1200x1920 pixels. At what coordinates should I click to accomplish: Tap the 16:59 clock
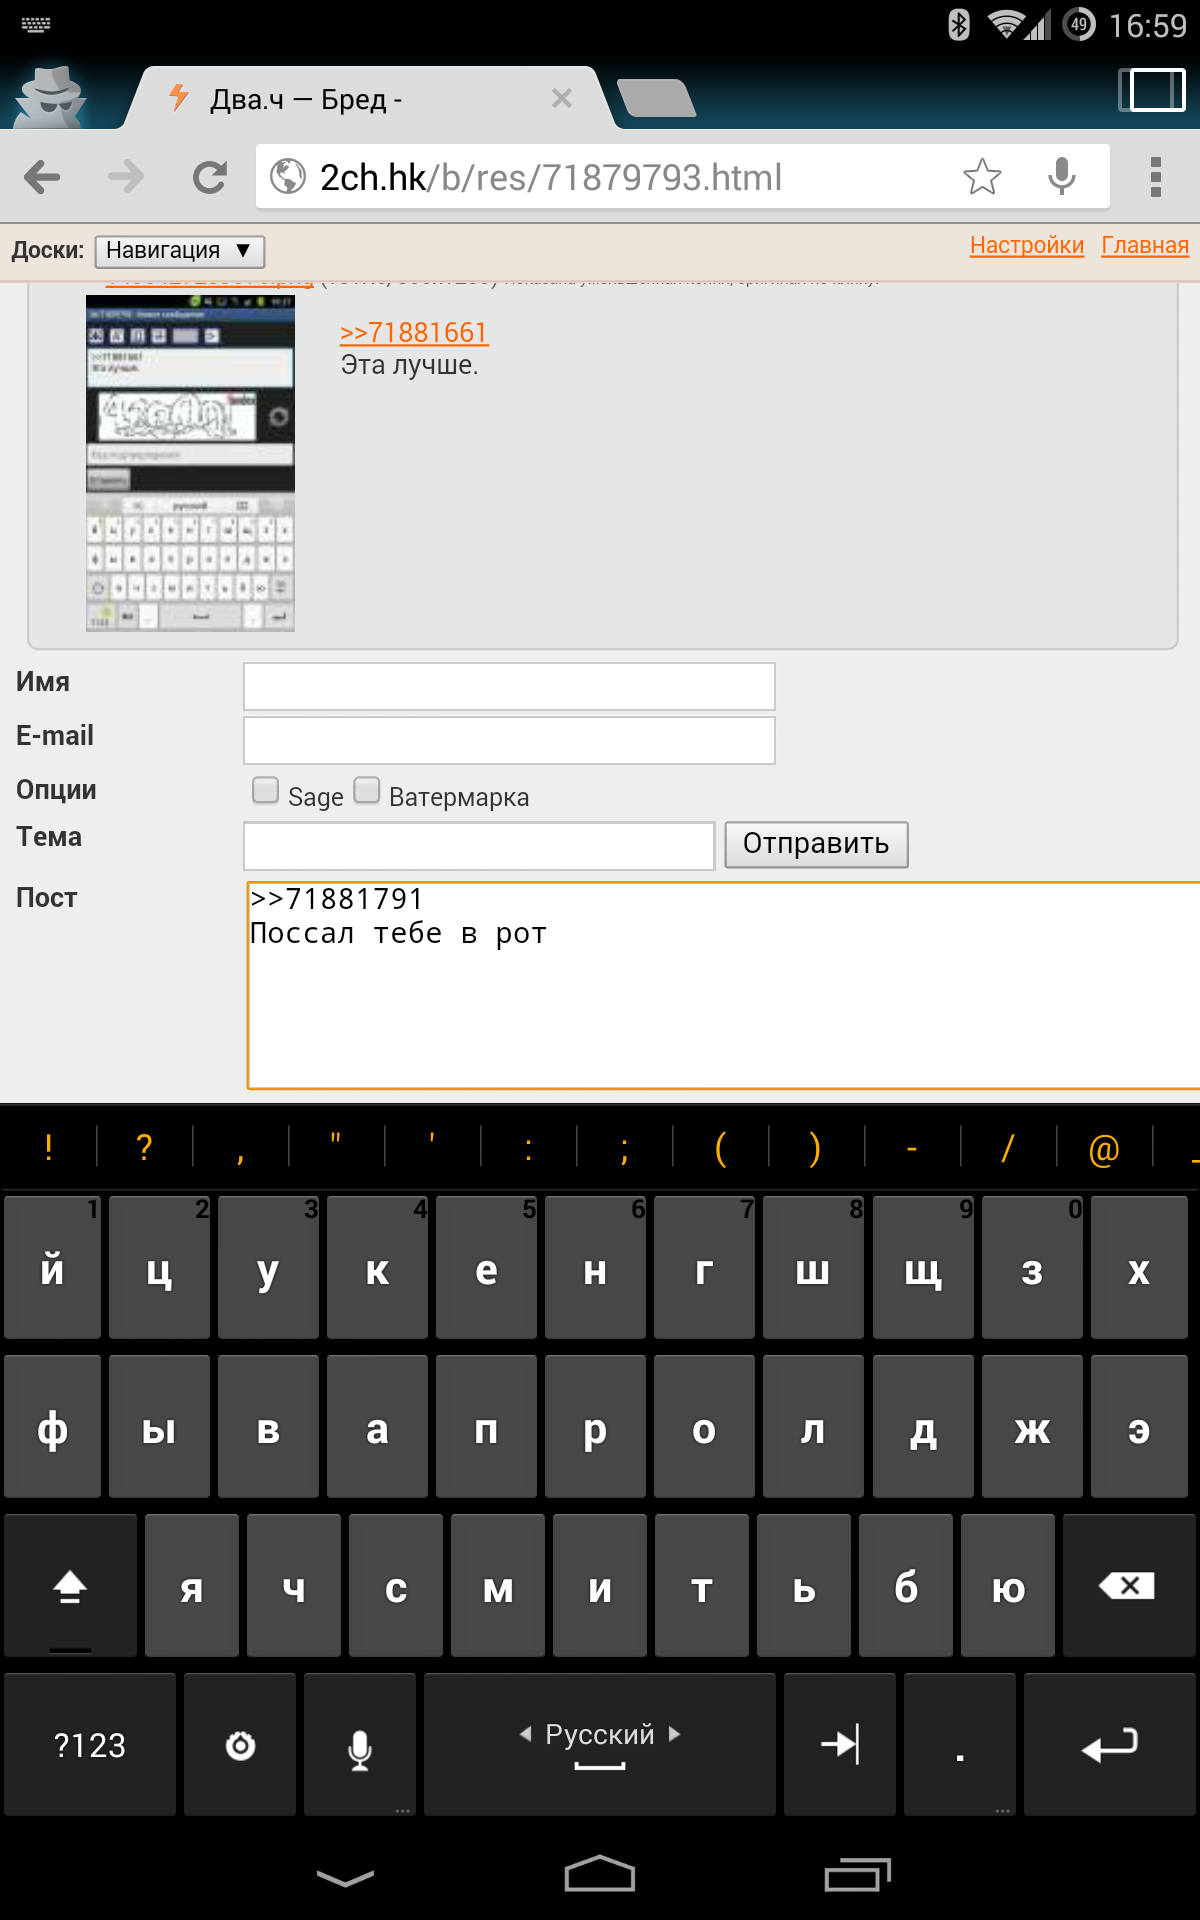[1148, 25]
